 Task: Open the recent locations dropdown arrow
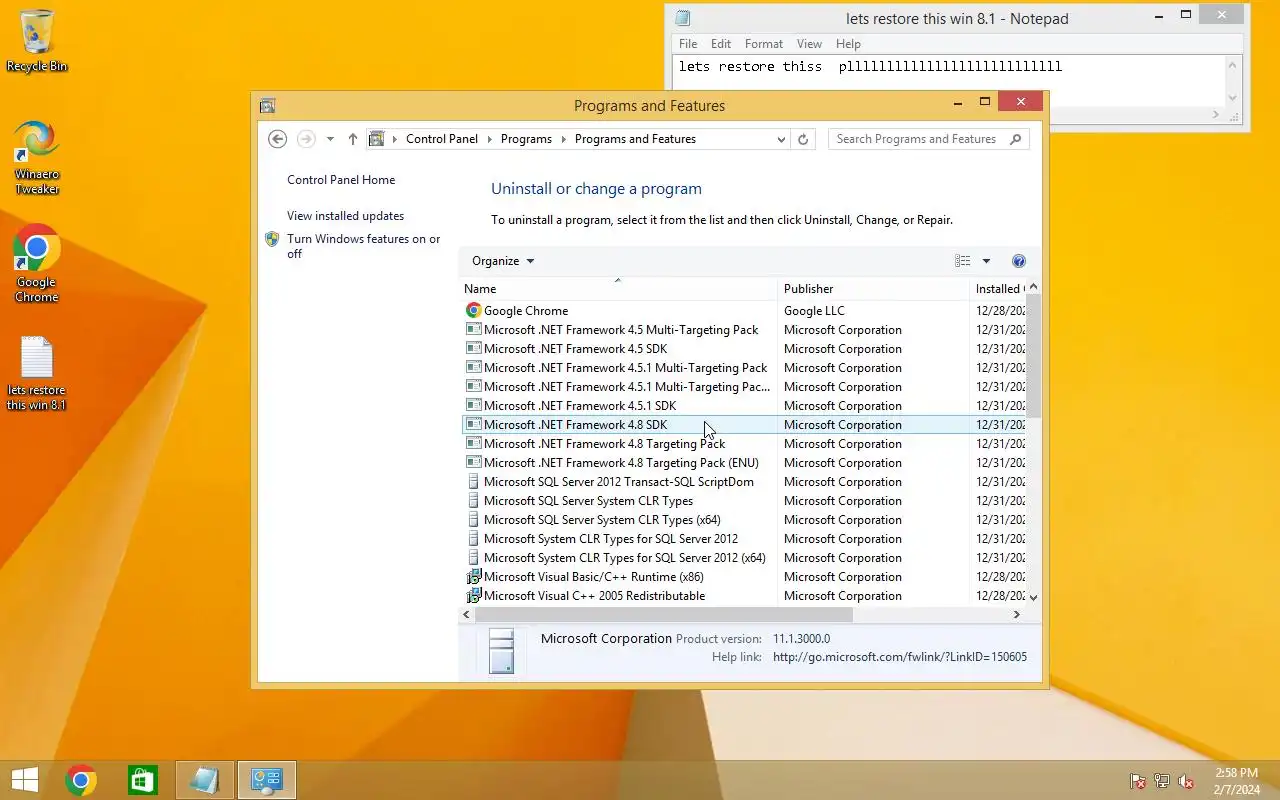click(330, 139)
